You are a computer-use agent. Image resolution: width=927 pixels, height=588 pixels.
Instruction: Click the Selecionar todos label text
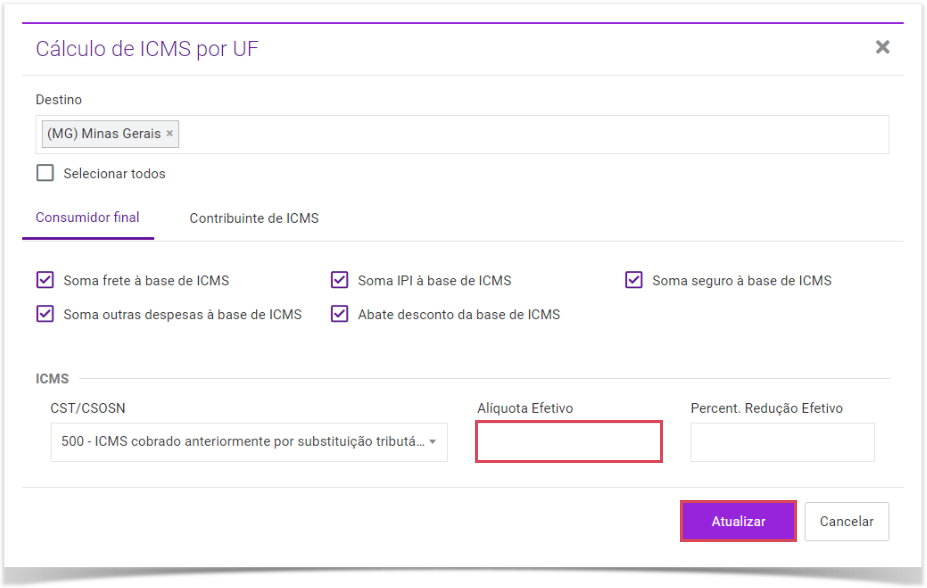[115, 174]
